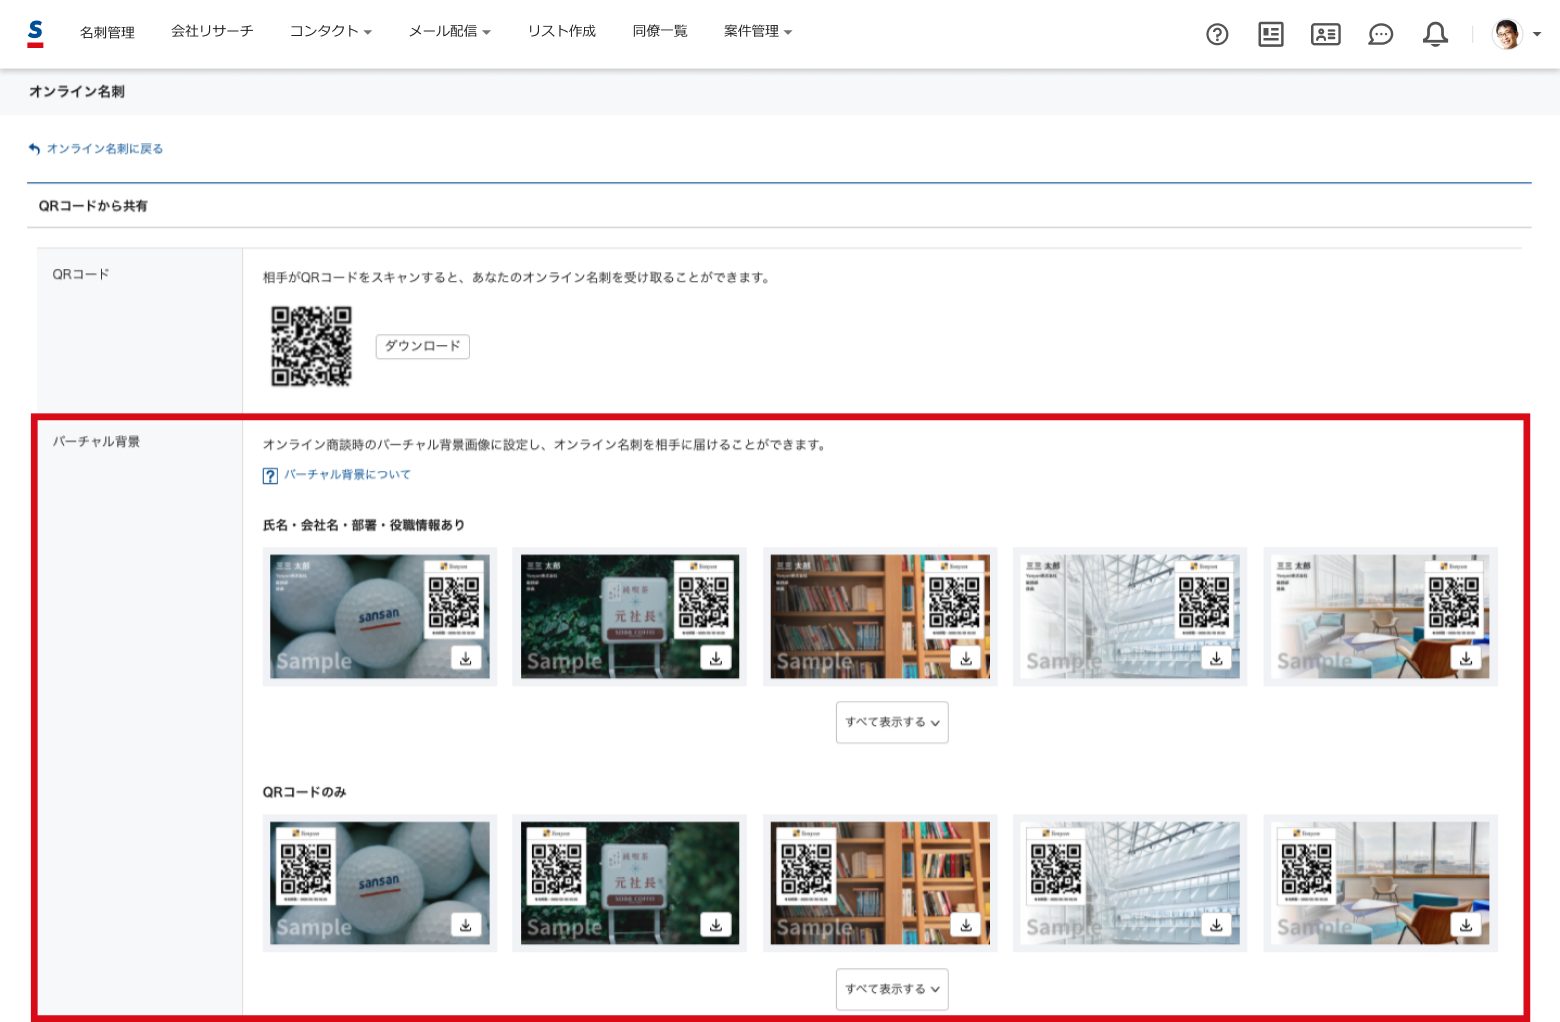This screenshot has width=1560, height=1022.
Task: Select the lounge window thumbnail with name info
Action: click(x=1380, y=616)
